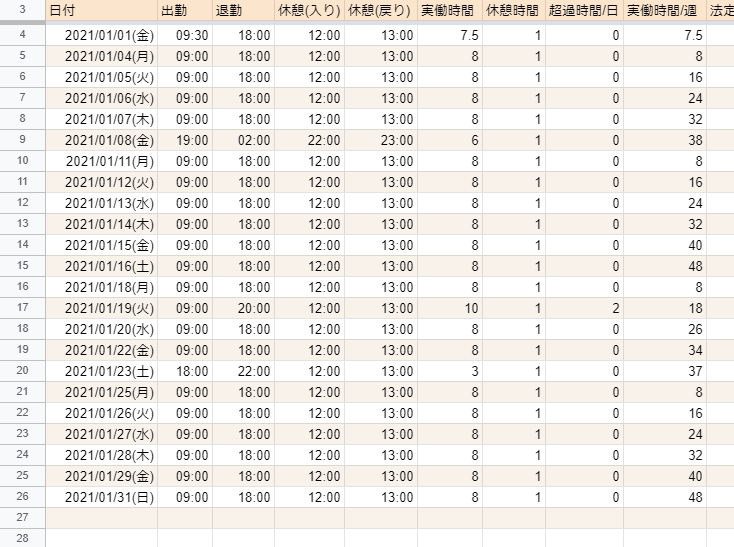This screenshot has width=734, height=547.
Task: Click the 48 weekly hours cell in row 15
Action: click(x=665, y=266)
